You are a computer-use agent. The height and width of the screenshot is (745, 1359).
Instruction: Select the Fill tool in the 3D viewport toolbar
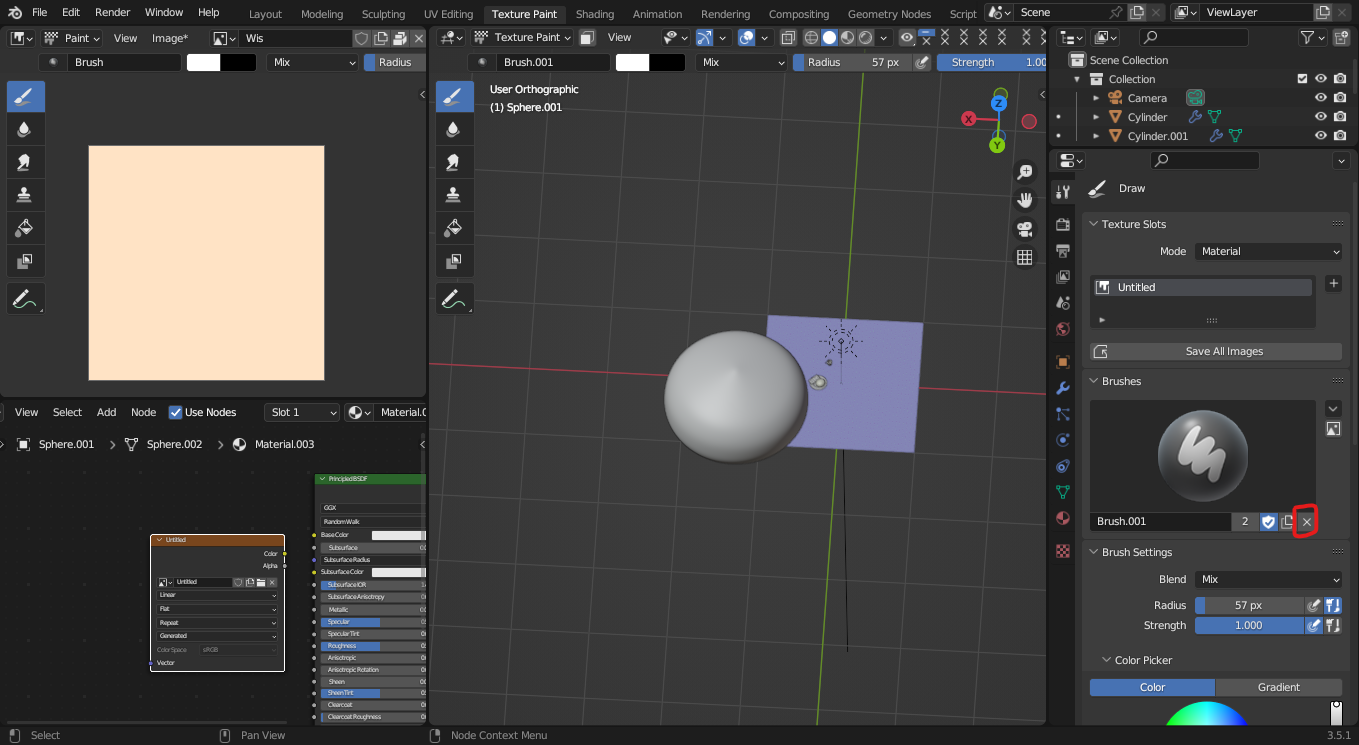(453, 228)
